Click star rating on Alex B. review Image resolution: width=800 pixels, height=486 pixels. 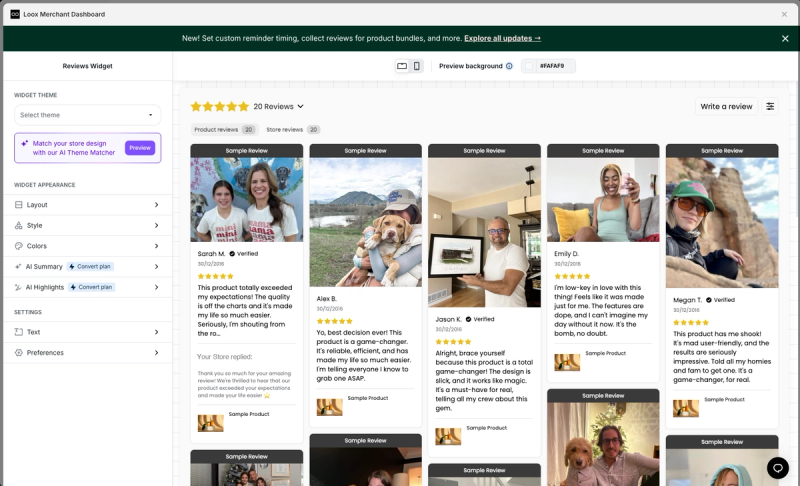tap(334, 321)
